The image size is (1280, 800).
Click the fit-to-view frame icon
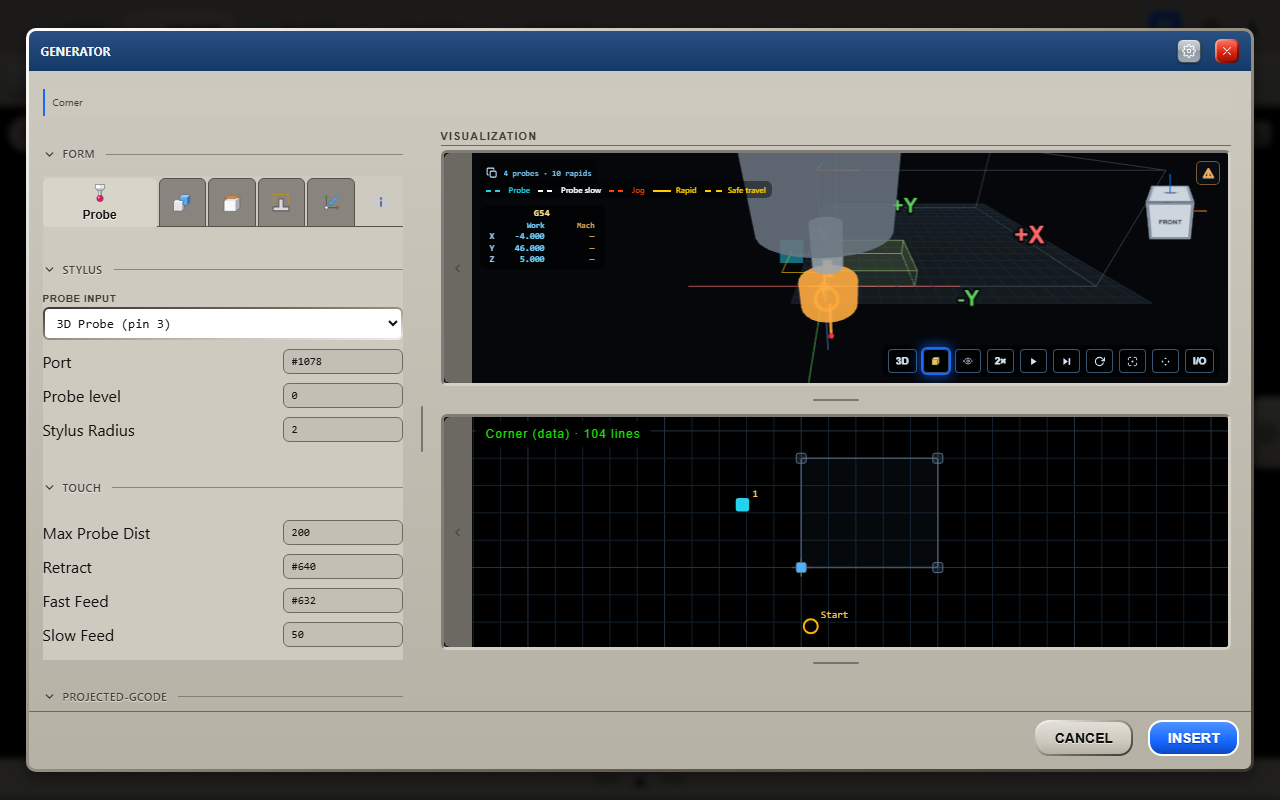tap(1133, 361)
